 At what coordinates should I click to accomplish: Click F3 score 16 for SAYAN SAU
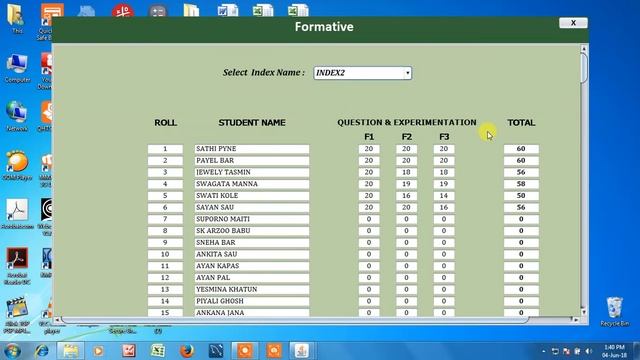[444, 207]
